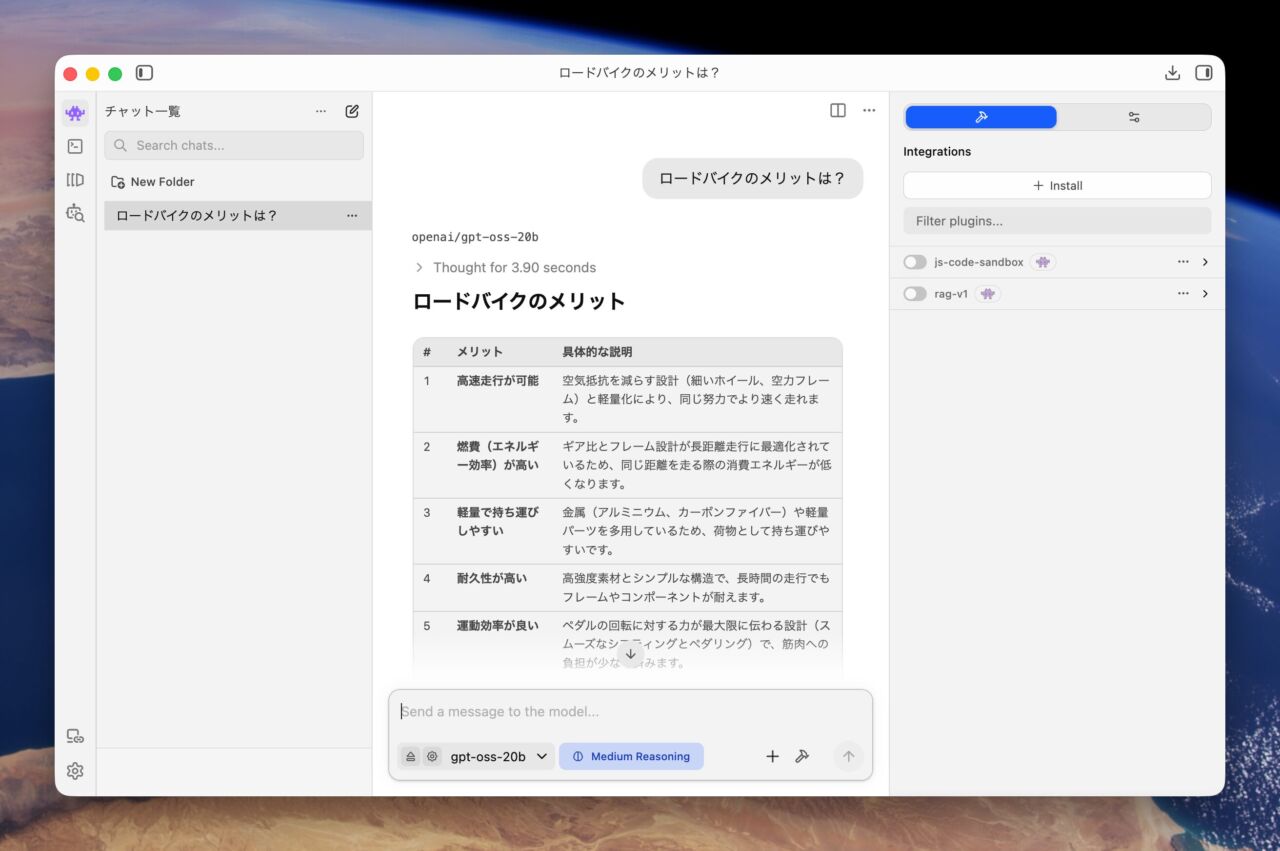1280x851 pixels.
Task: Open the Chat view icon in sidebar
Action: [x=75, y=113]
